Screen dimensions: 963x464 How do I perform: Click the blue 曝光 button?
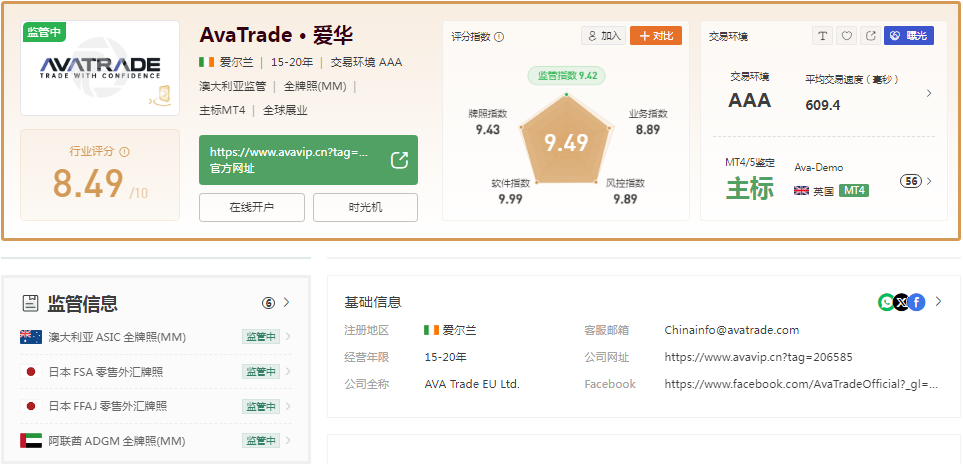(909, 36)
